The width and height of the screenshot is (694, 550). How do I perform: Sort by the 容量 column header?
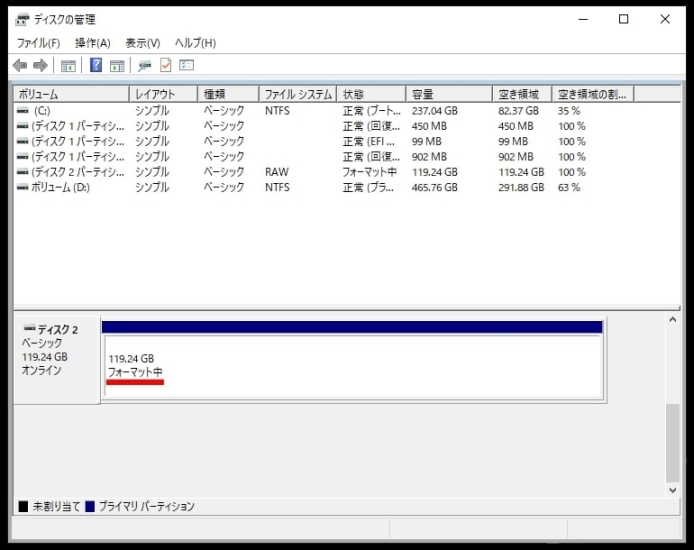pos(449,94)
